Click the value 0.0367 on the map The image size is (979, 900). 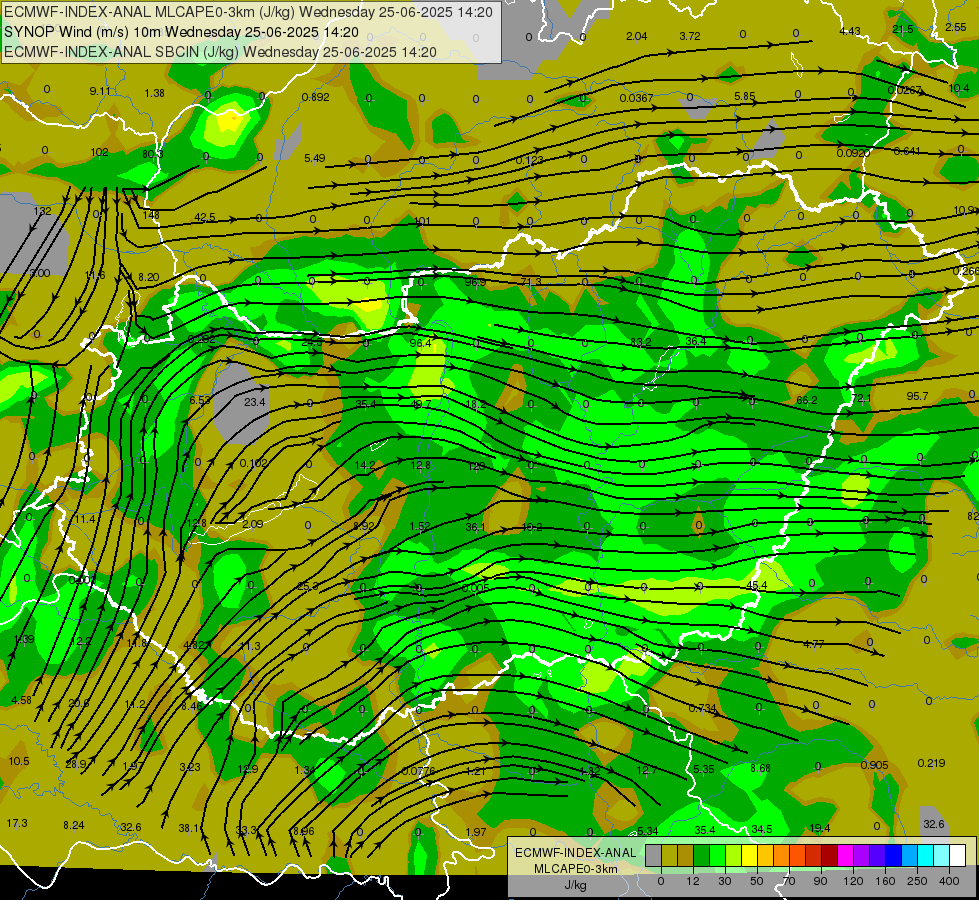pos(636,98)
